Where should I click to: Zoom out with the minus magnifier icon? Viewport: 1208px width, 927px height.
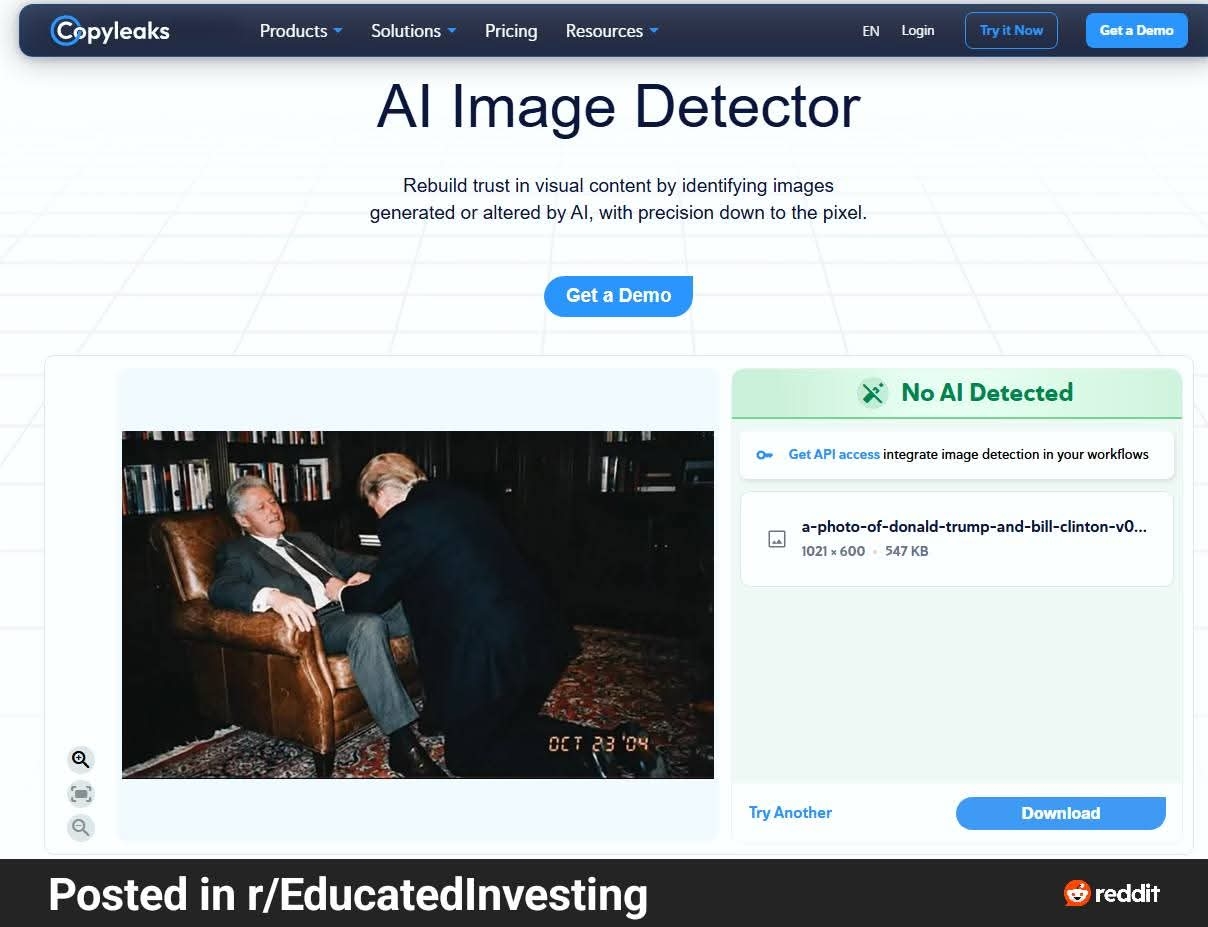point(81,827)
